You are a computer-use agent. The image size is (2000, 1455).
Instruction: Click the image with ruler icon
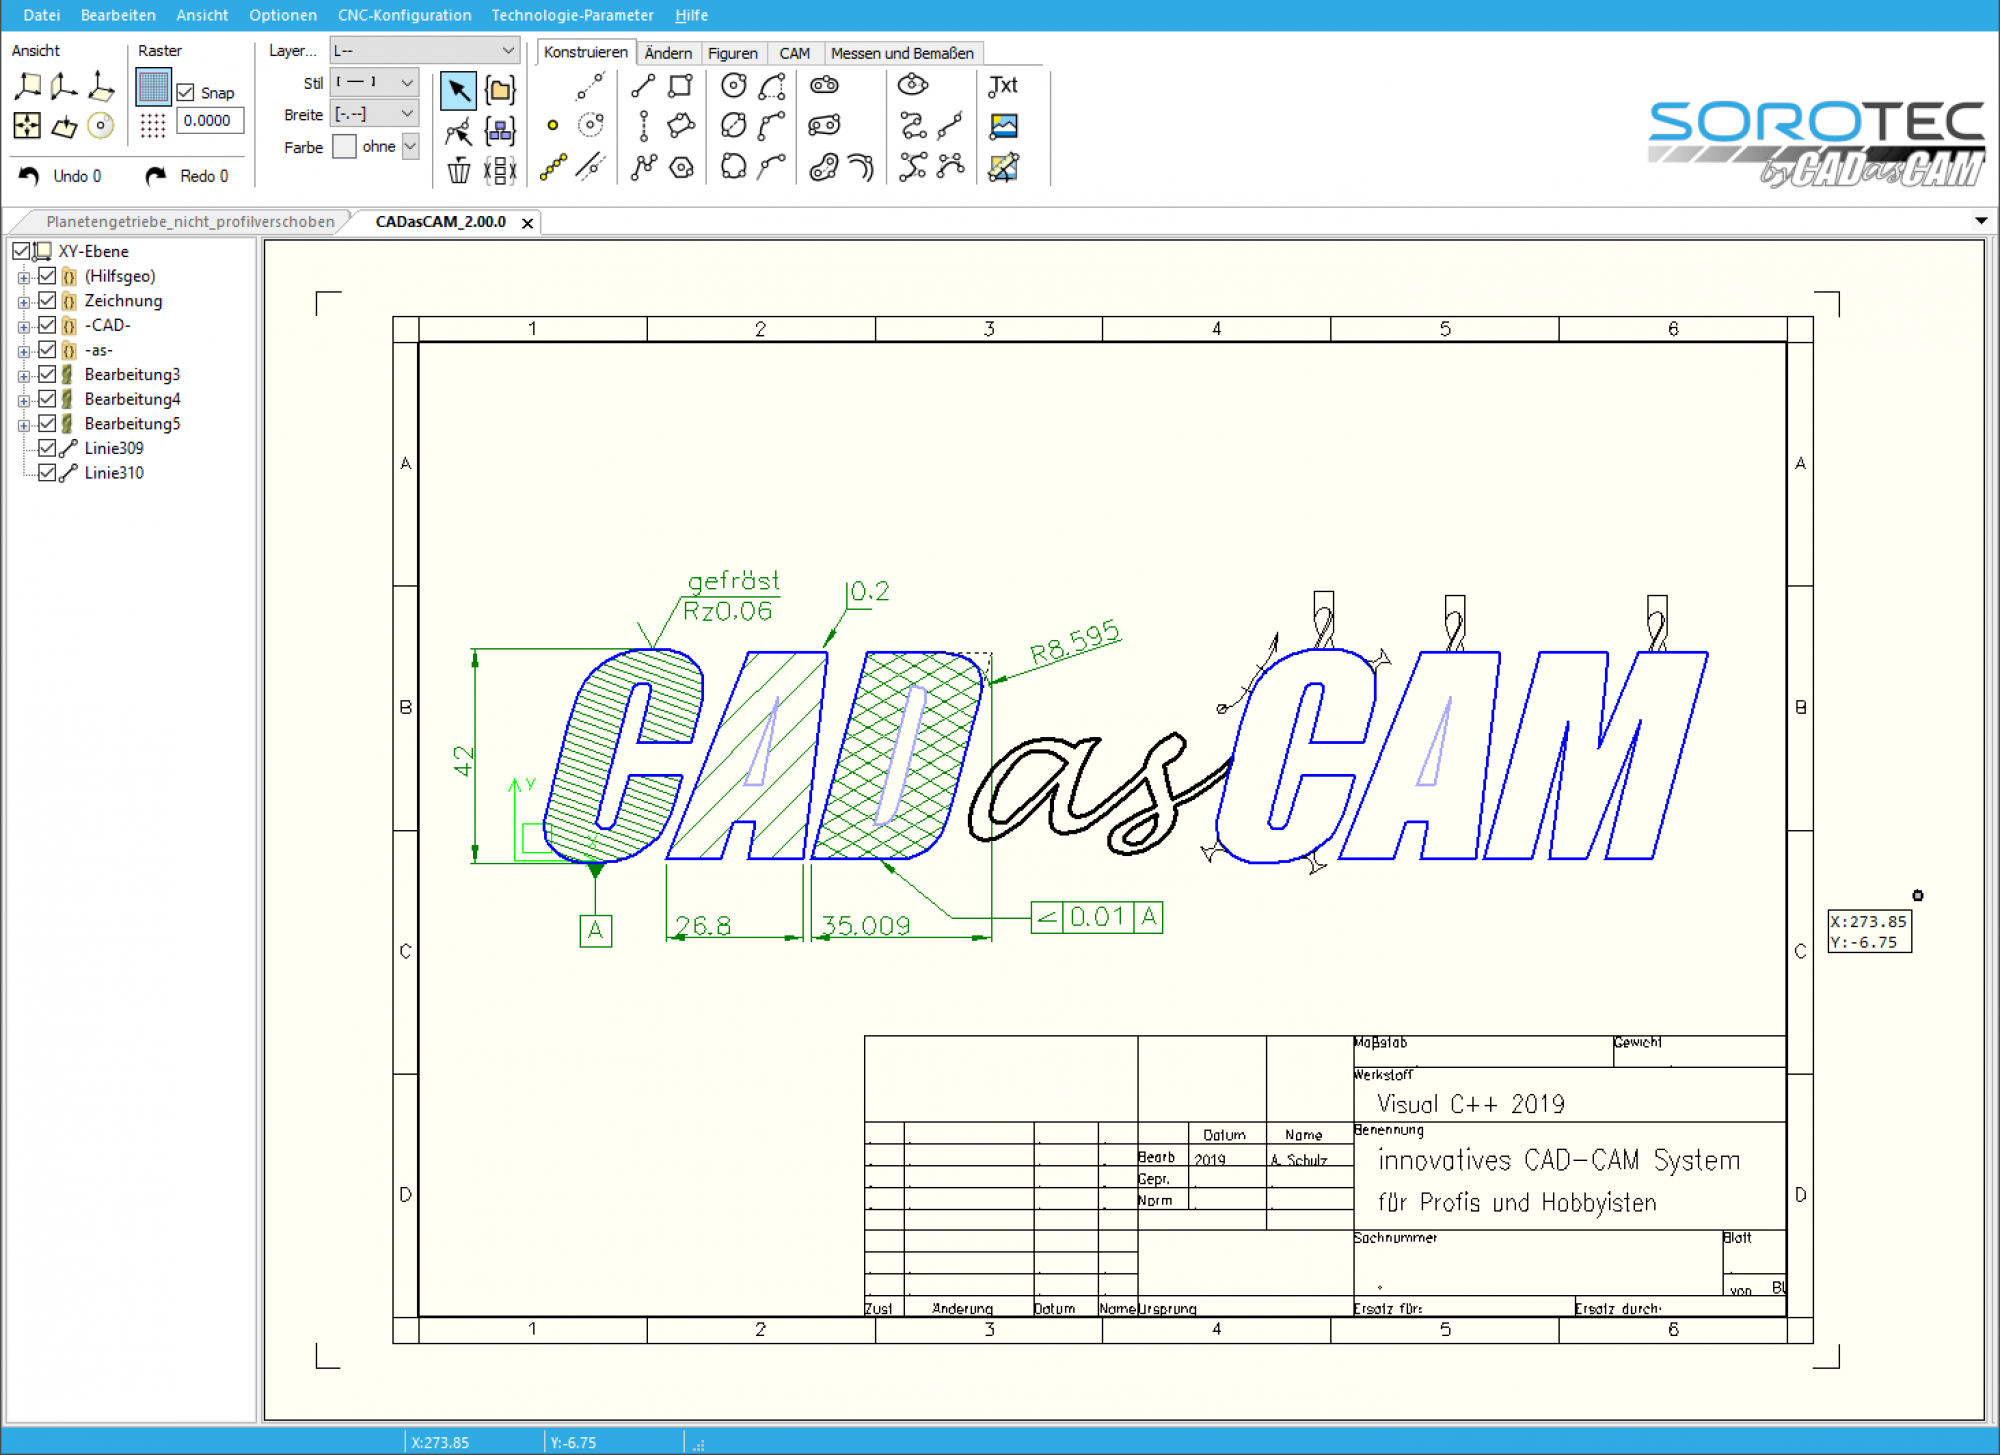click(1003, 167)
